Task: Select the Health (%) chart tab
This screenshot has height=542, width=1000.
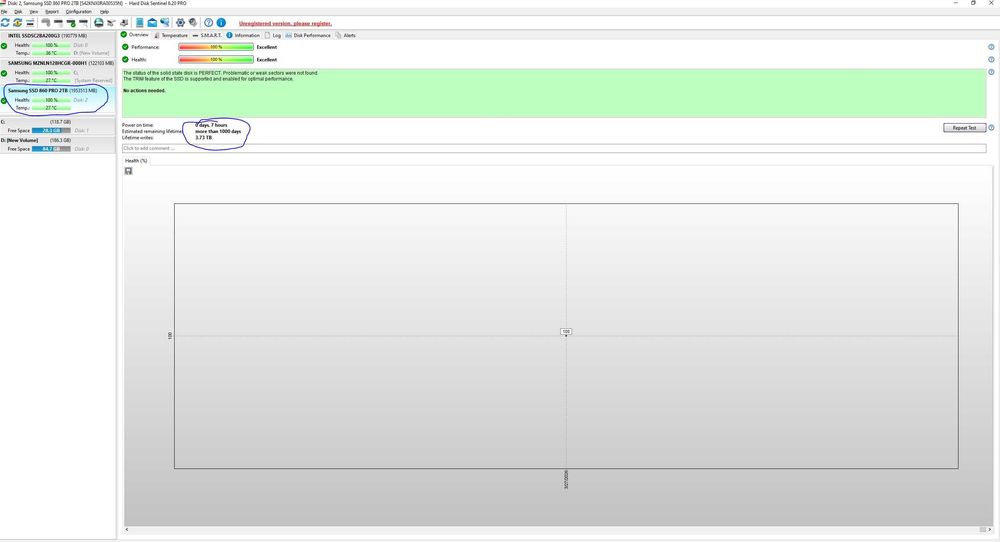Action: 136,161
